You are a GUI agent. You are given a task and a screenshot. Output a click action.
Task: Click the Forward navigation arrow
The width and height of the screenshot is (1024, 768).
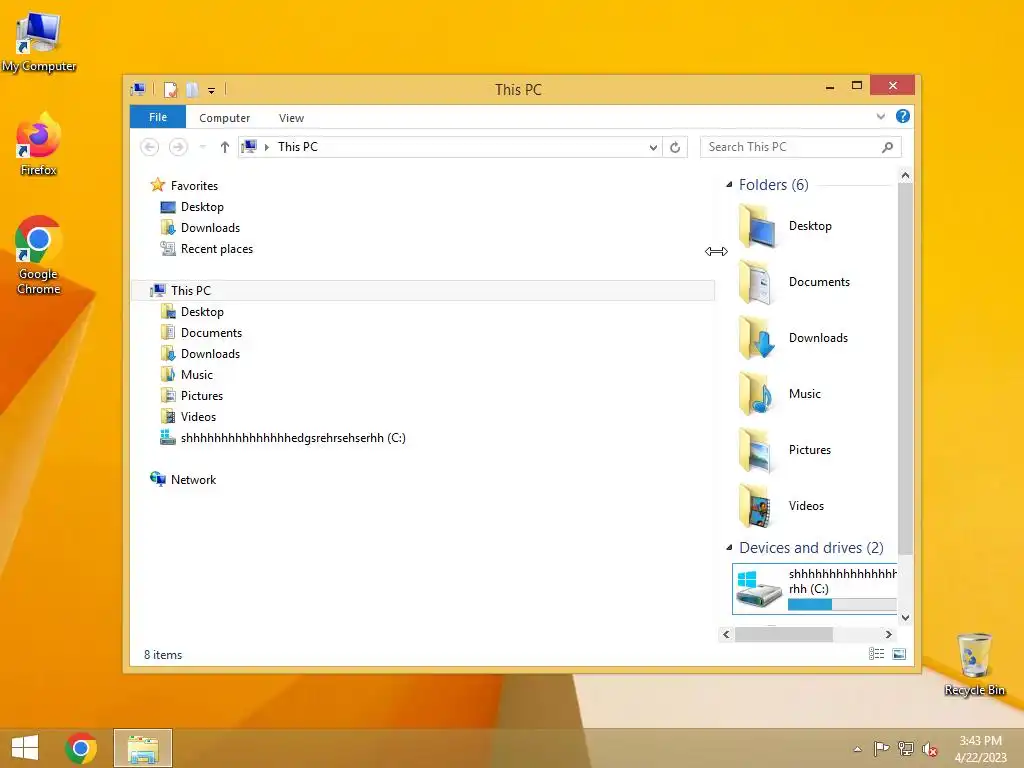pos(178,147)
